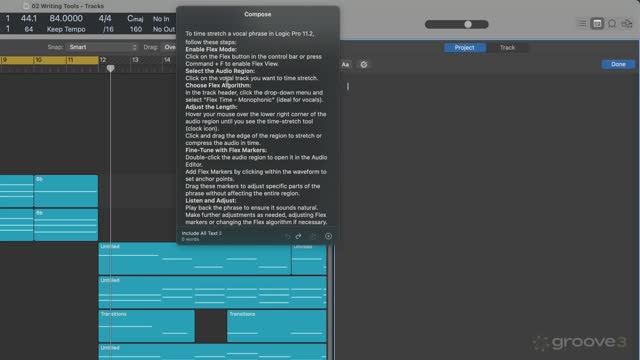The image size is (640, 360).
Task: Click the No In MIDI indicator
Action: 161,19
